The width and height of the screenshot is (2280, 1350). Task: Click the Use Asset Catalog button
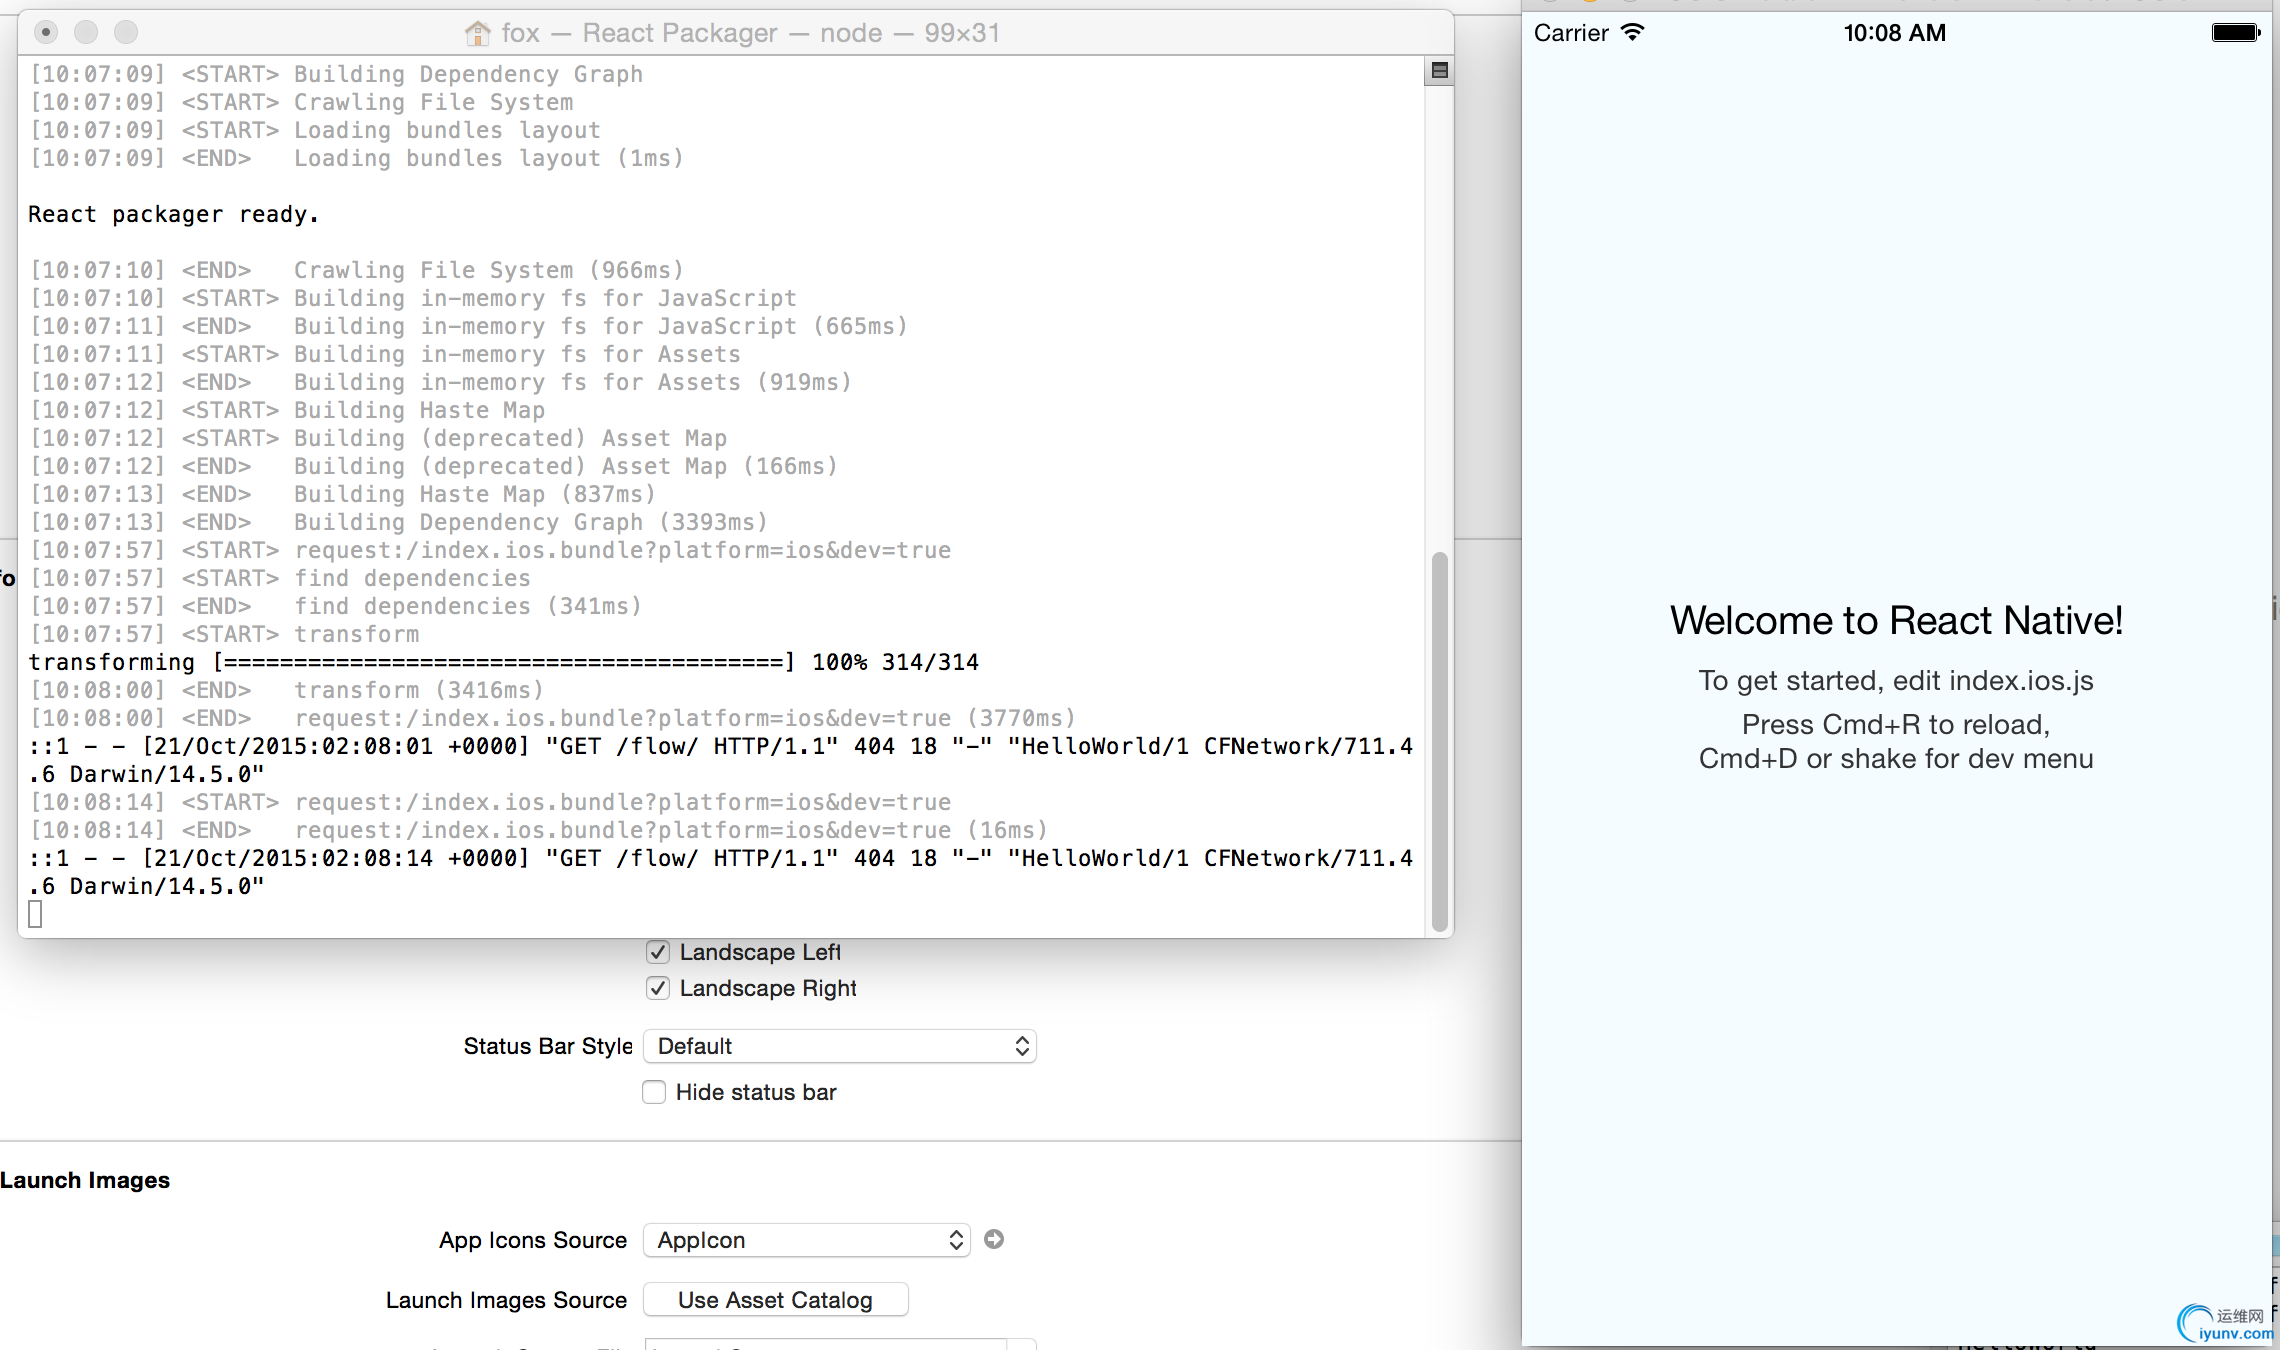click(x=776, y=1300)
